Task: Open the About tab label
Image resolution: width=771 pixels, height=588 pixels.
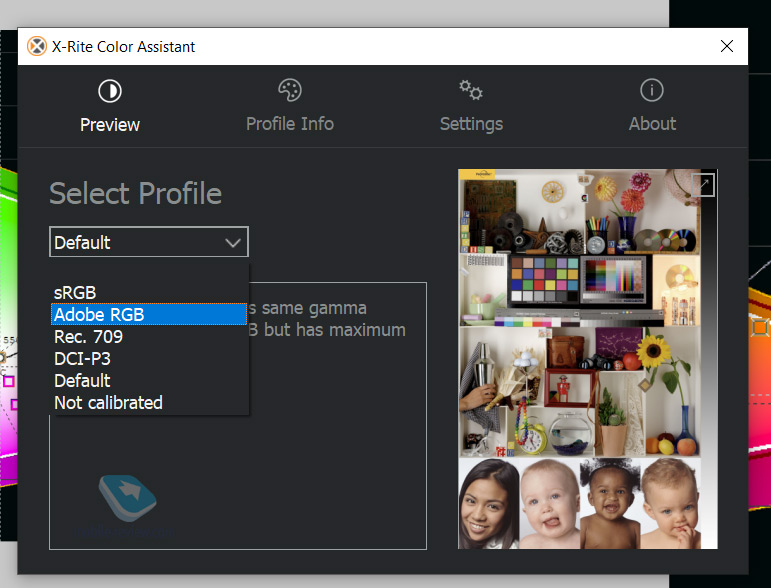Action: click(652, 123)
